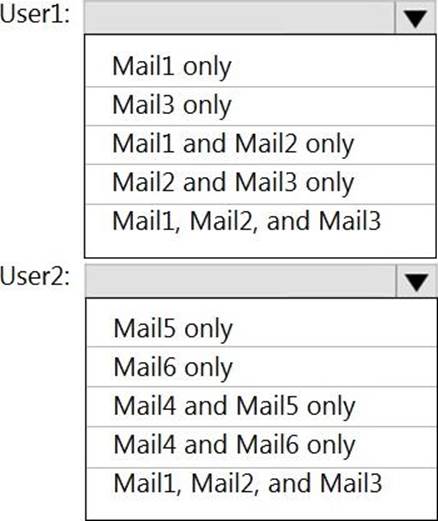Click empty space below User1 options list
Image resolution: width=438 pixels, height=521 pixels.
tap(260, 249)
